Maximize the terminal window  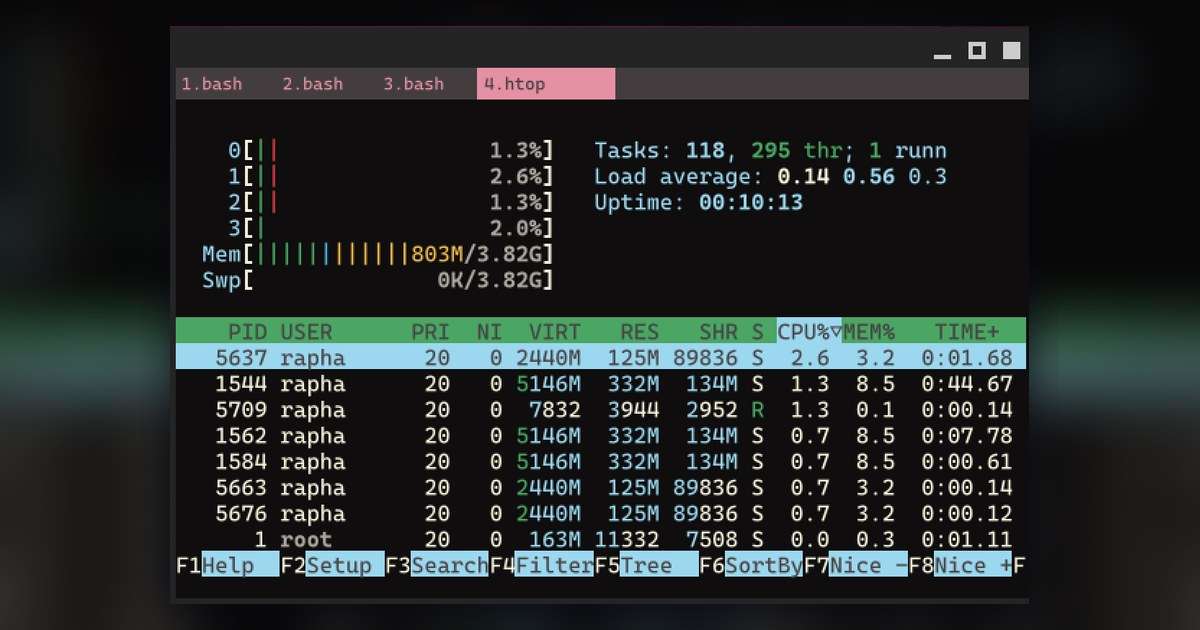tap(977, 51)
